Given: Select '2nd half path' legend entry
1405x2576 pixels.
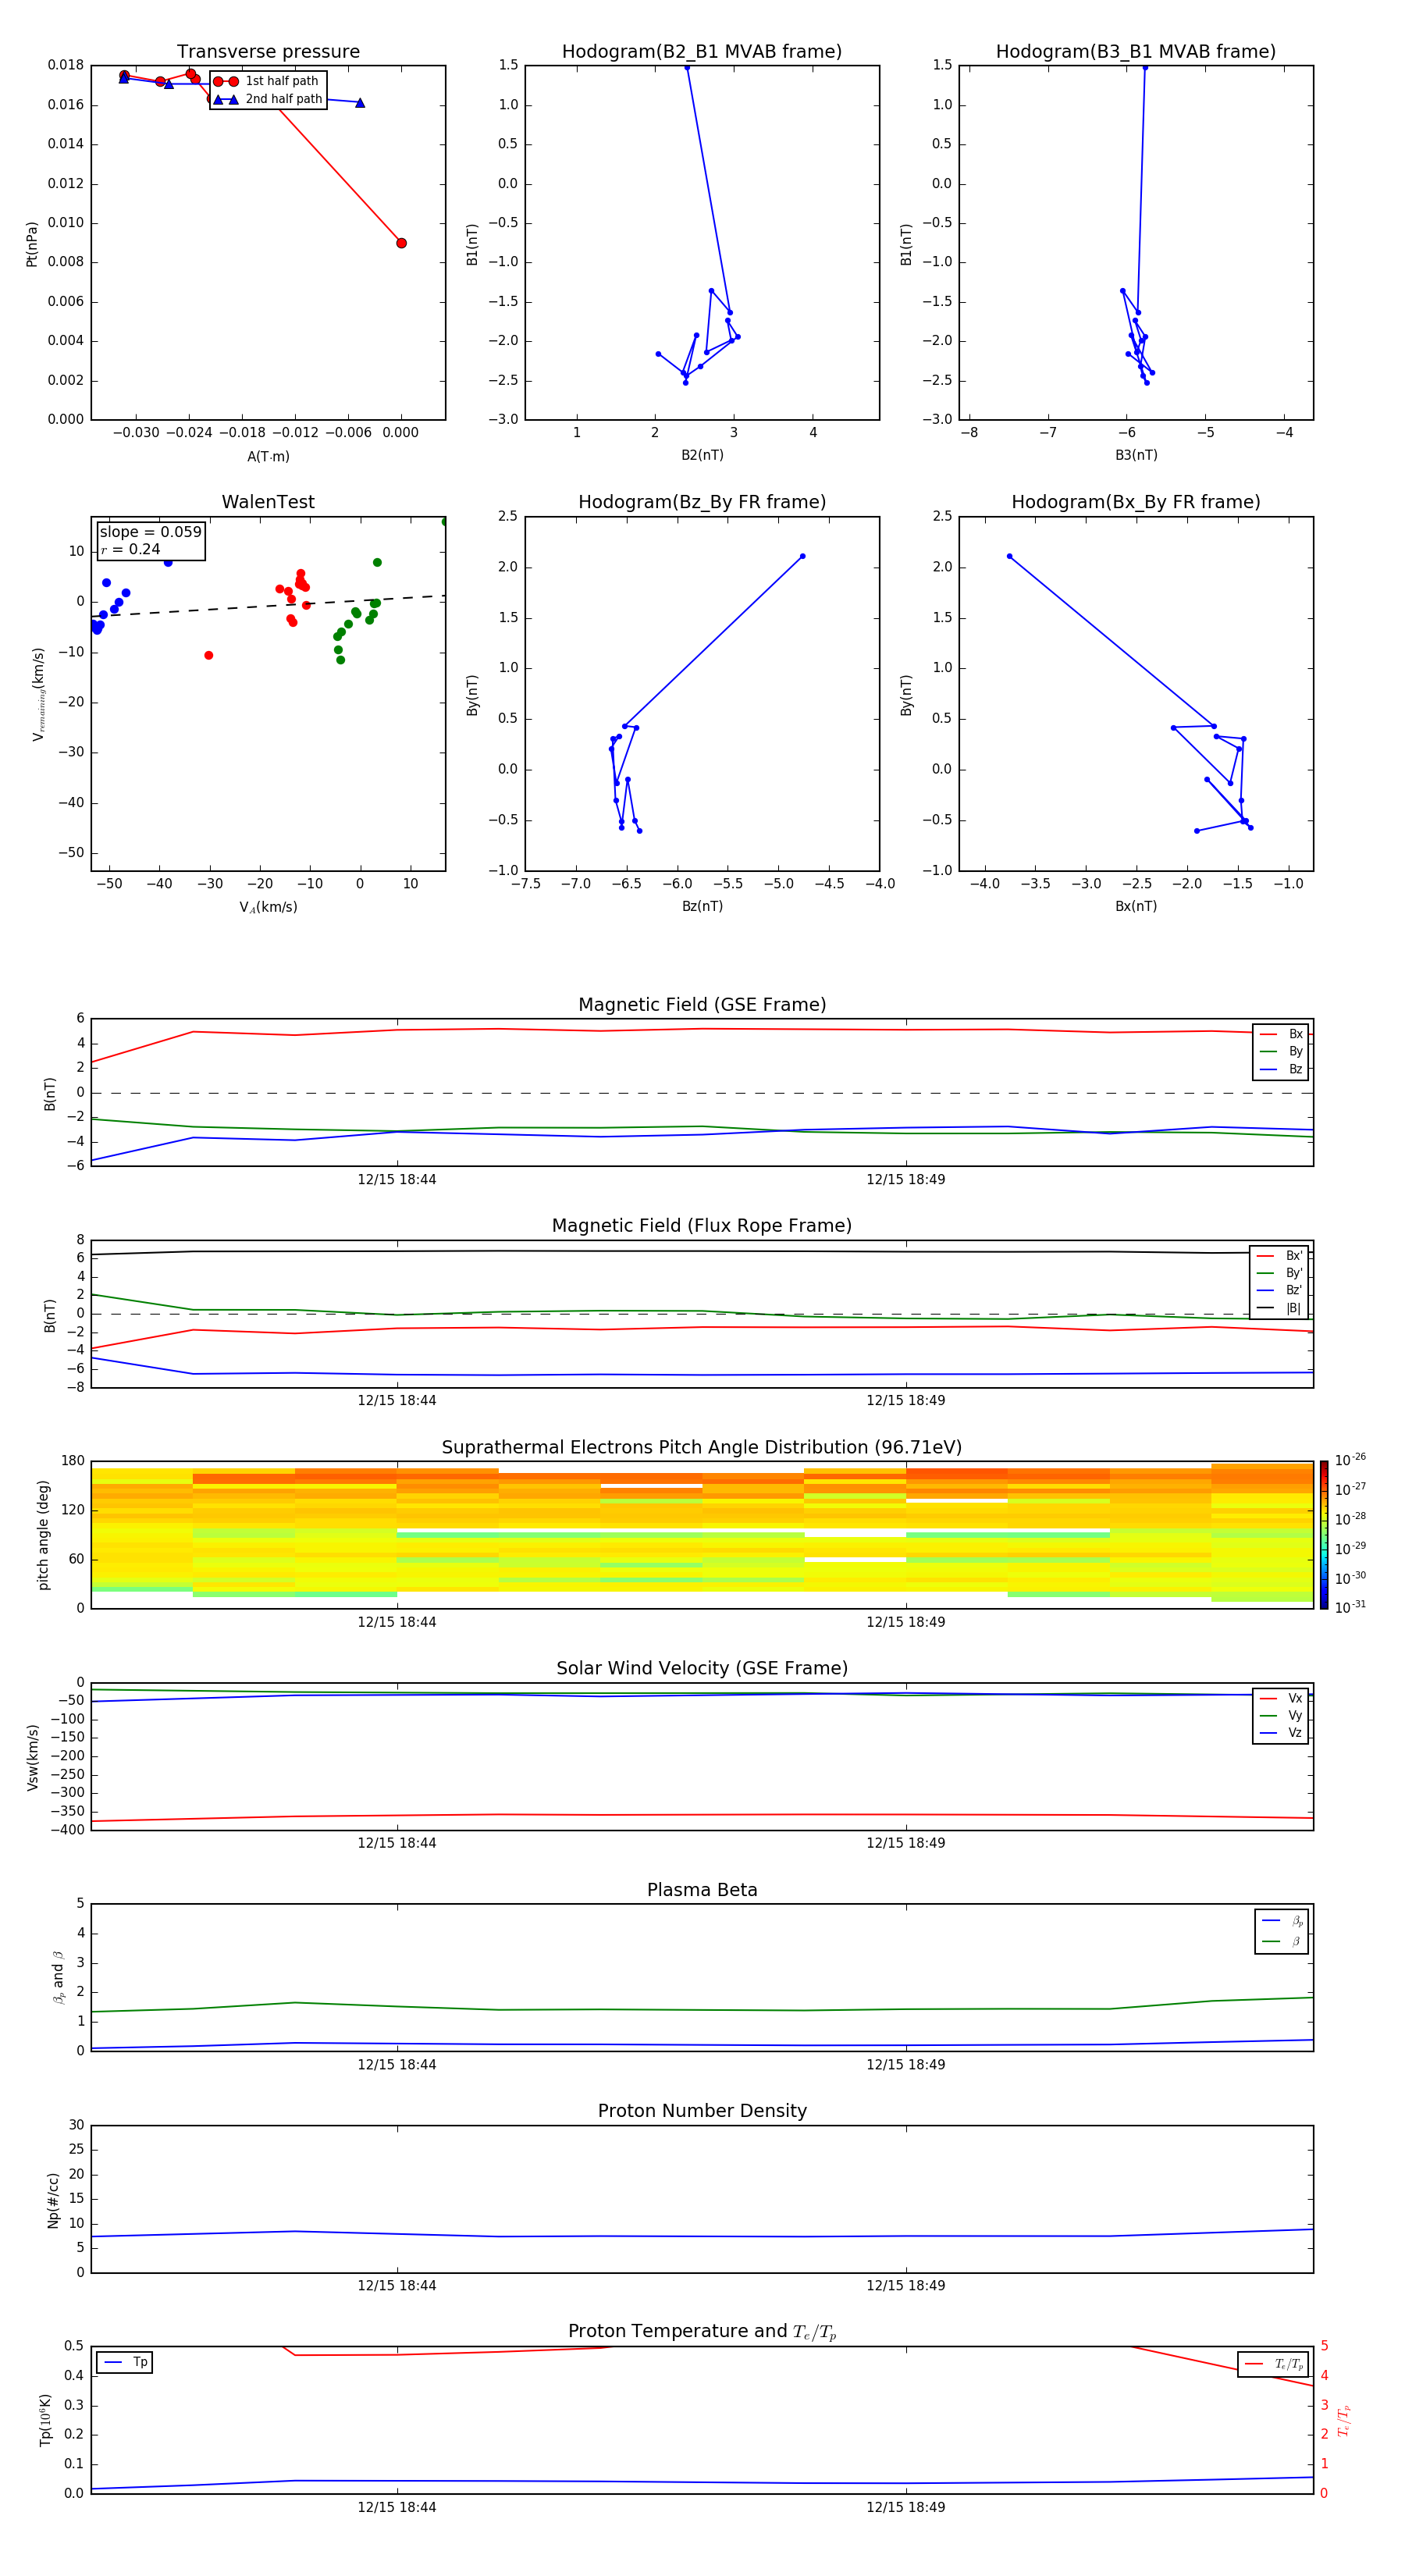Looking at the screenshot, I should (x=267, y=99).
